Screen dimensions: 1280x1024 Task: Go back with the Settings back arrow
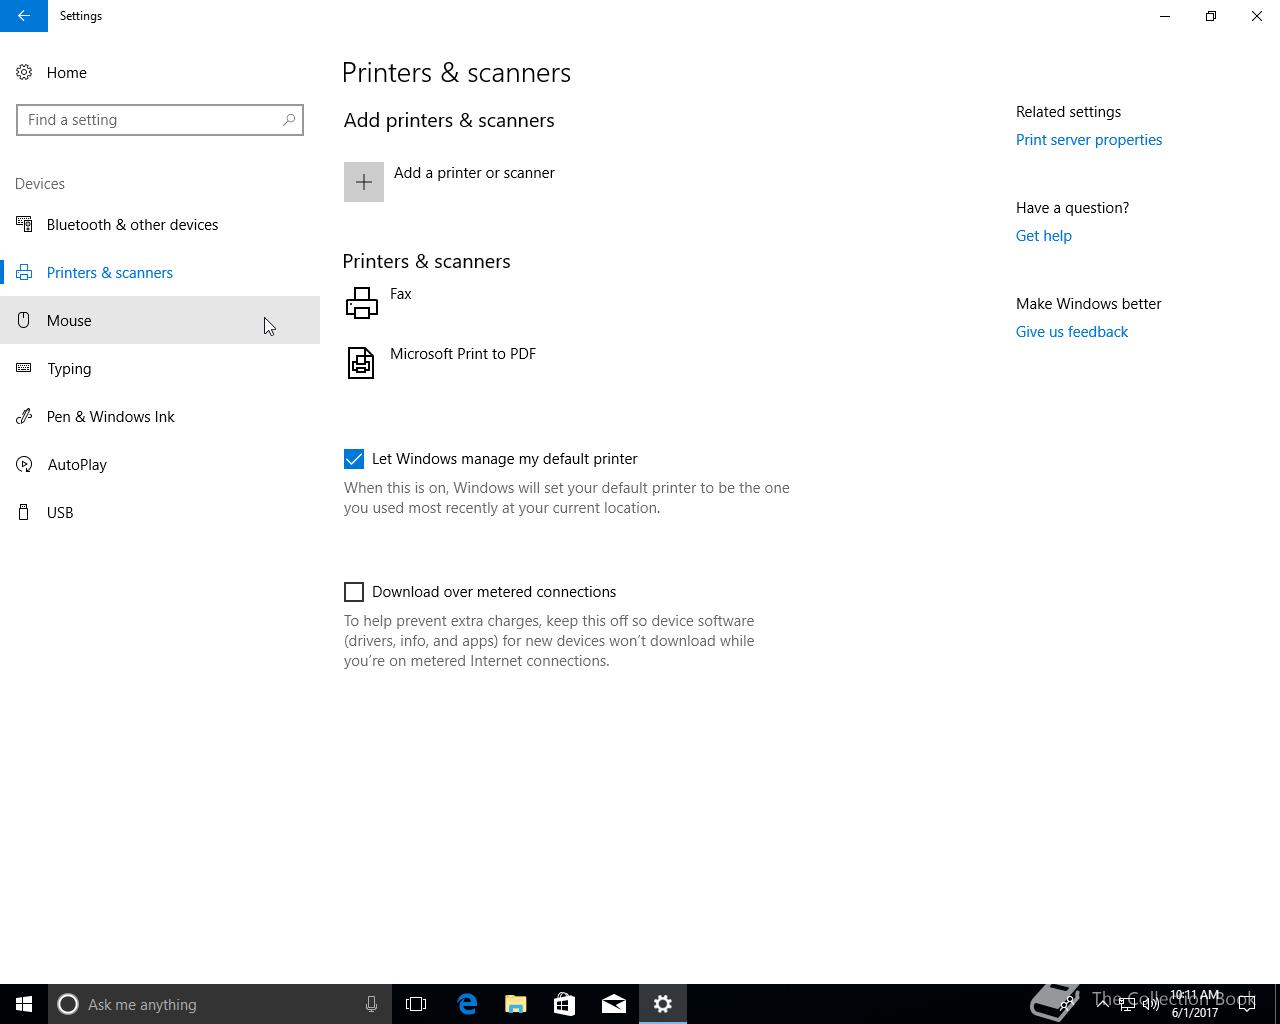coord(24,16)
